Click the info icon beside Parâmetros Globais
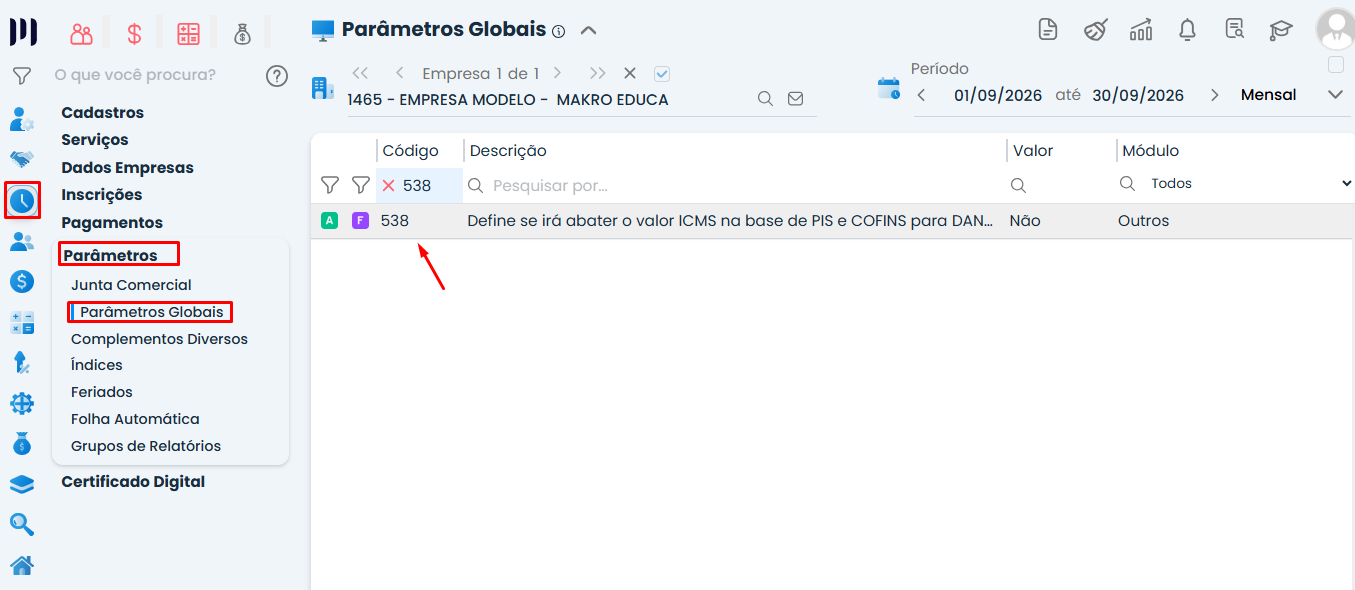 tap(559, 31)
